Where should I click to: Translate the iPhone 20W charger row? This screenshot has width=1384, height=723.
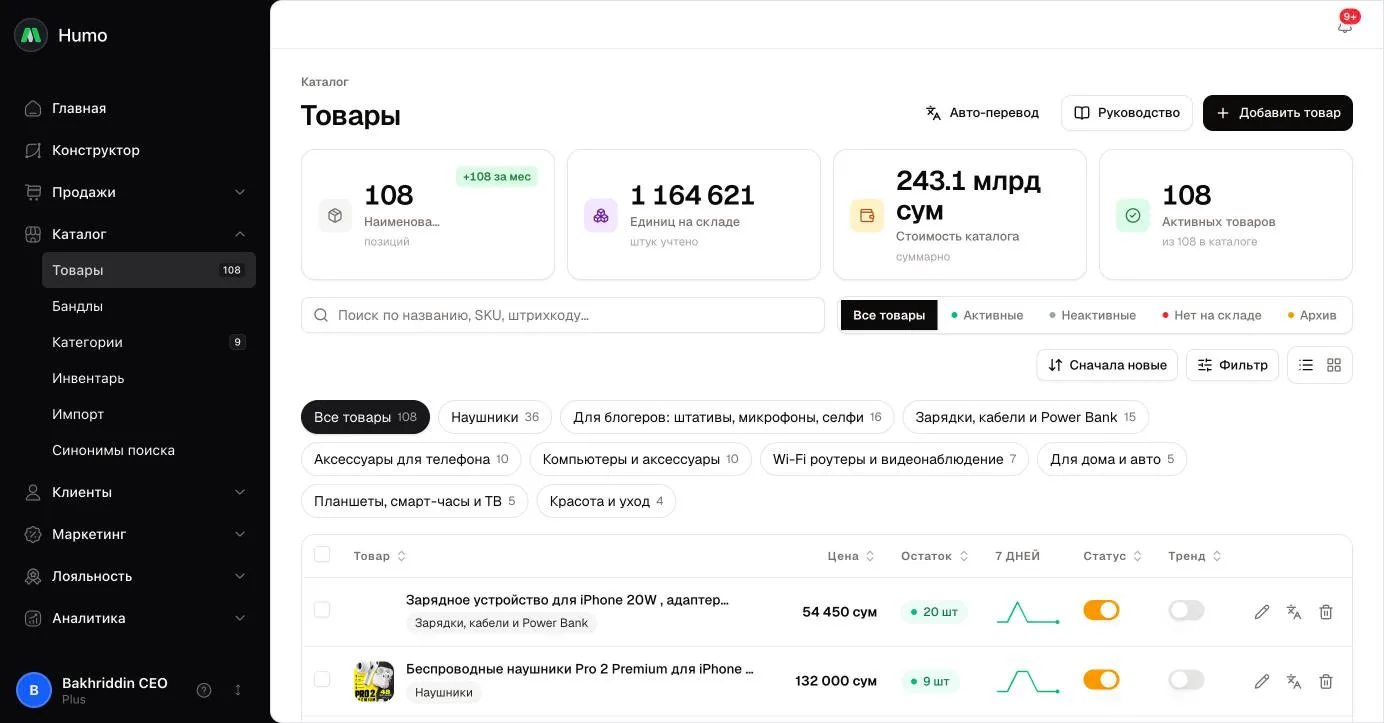pyautogui.click(x=1294, y=612)
